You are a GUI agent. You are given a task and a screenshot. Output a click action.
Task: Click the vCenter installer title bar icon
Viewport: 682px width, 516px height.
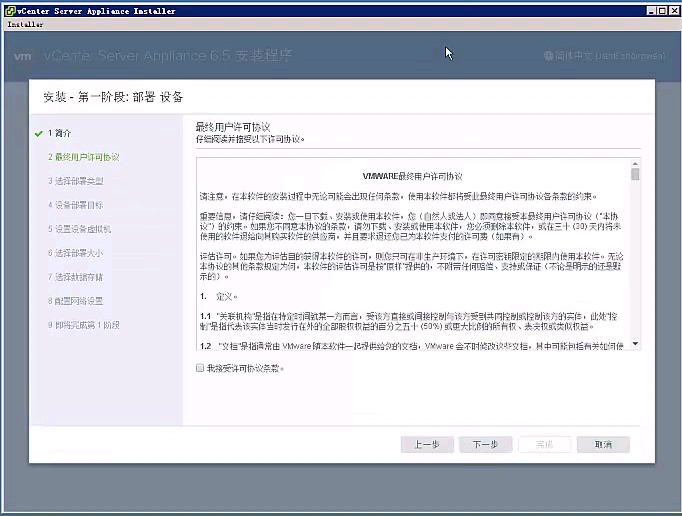point(10,11)
